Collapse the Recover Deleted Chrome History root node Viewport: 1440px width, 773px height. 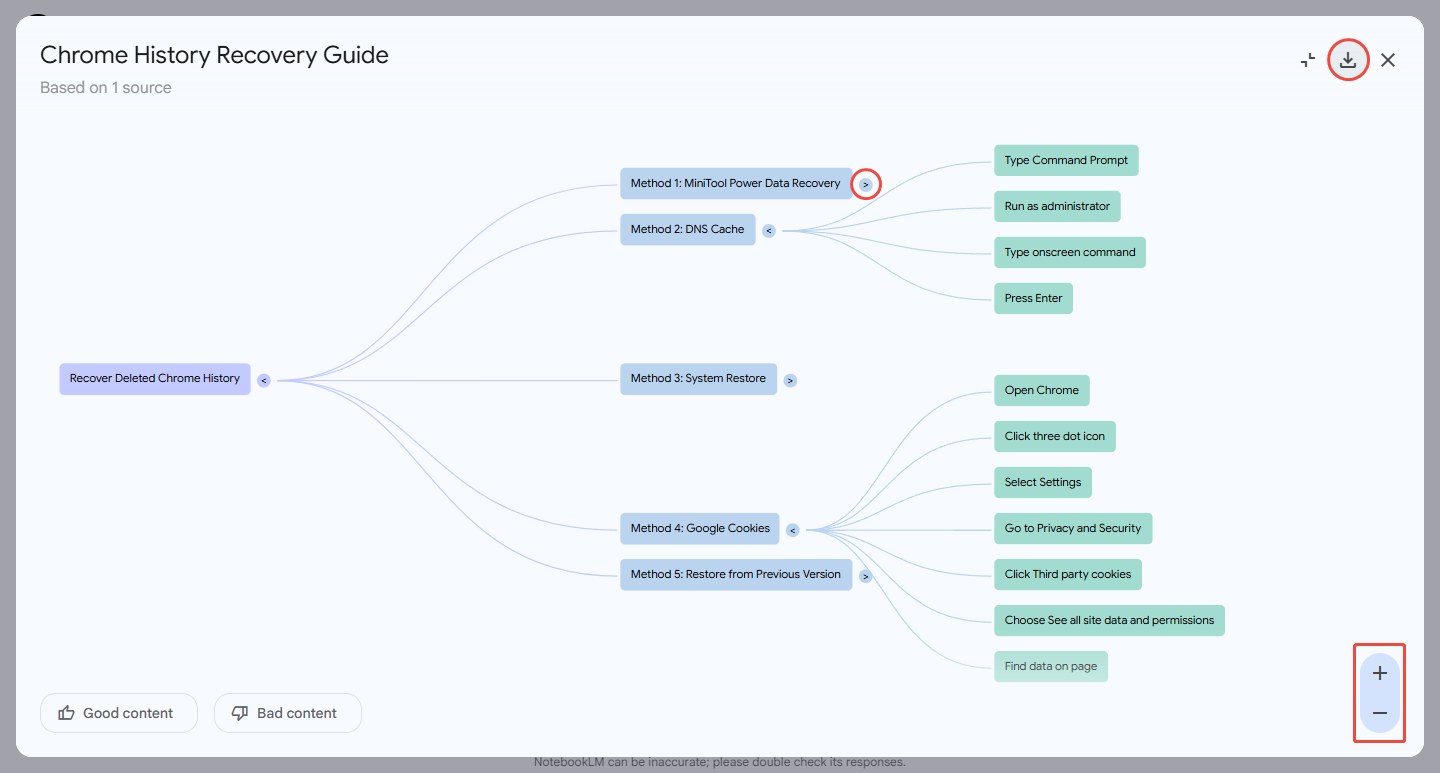click(x=264, y=380)
